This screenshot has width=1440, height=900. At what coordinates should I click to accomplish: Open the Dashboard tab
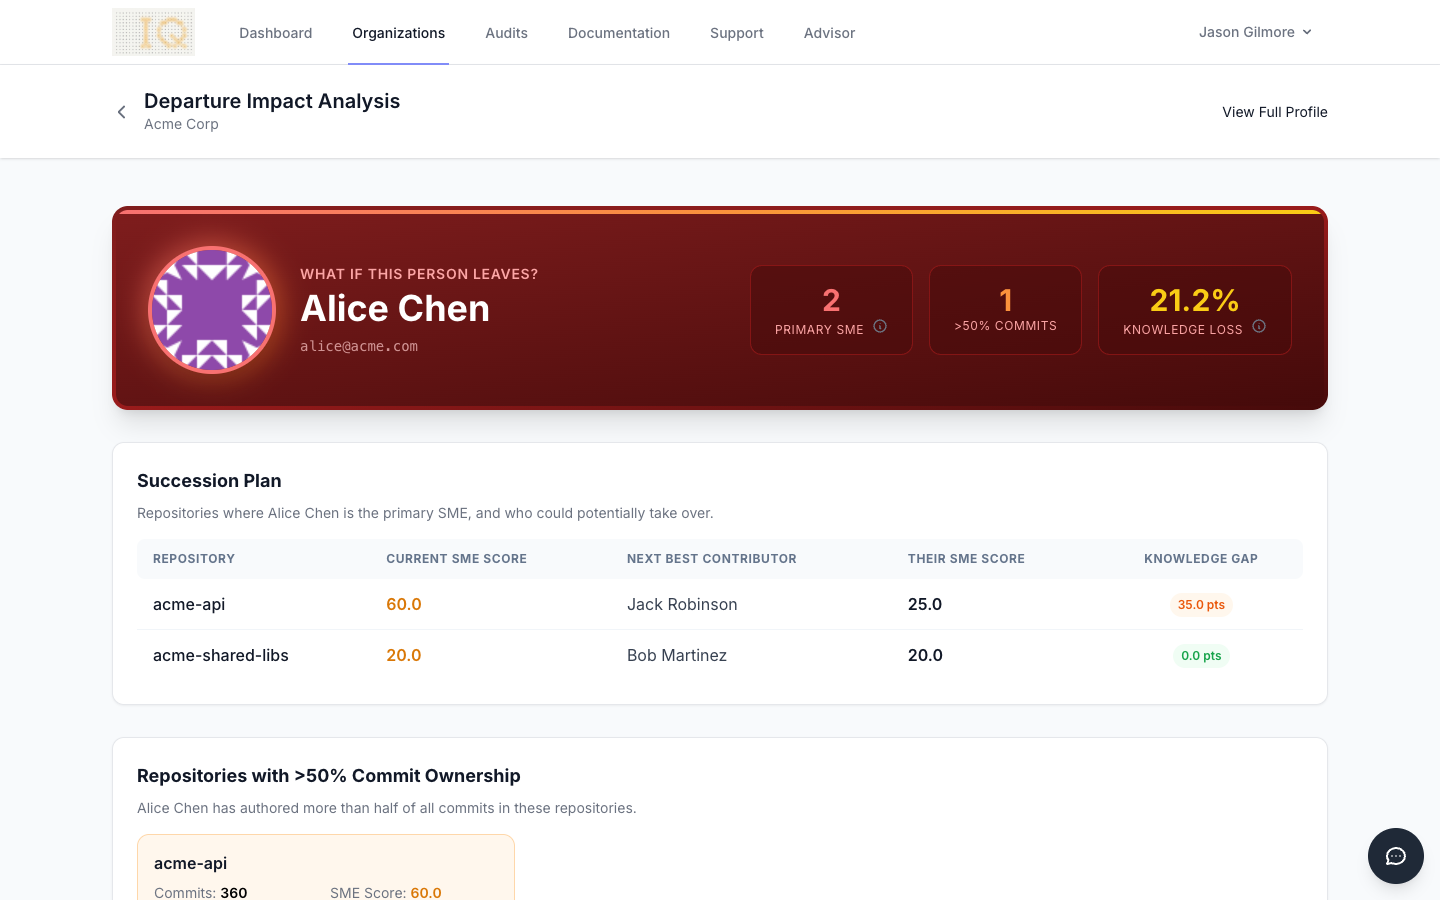275,33
